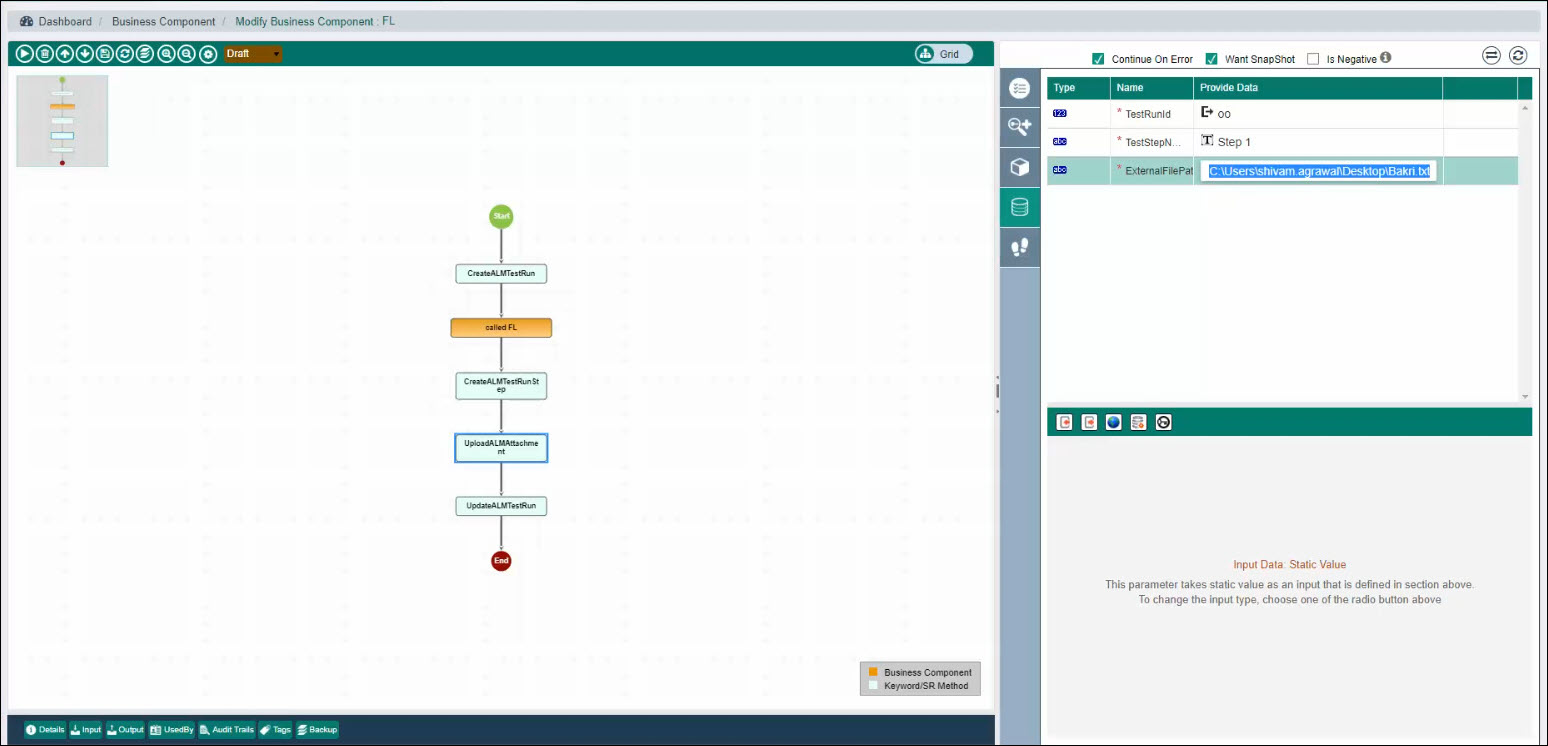Open the Draft status dropdown

253,54
